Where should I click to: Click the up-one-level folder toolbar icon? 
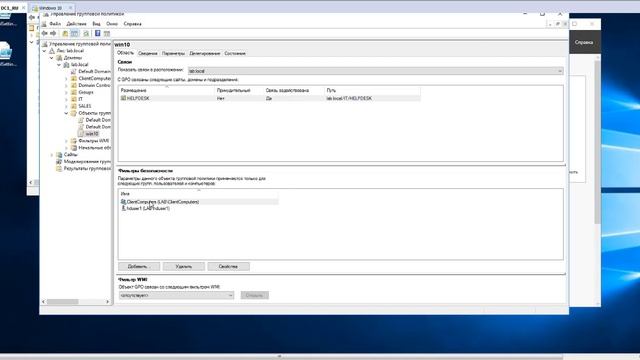[65, 33]
